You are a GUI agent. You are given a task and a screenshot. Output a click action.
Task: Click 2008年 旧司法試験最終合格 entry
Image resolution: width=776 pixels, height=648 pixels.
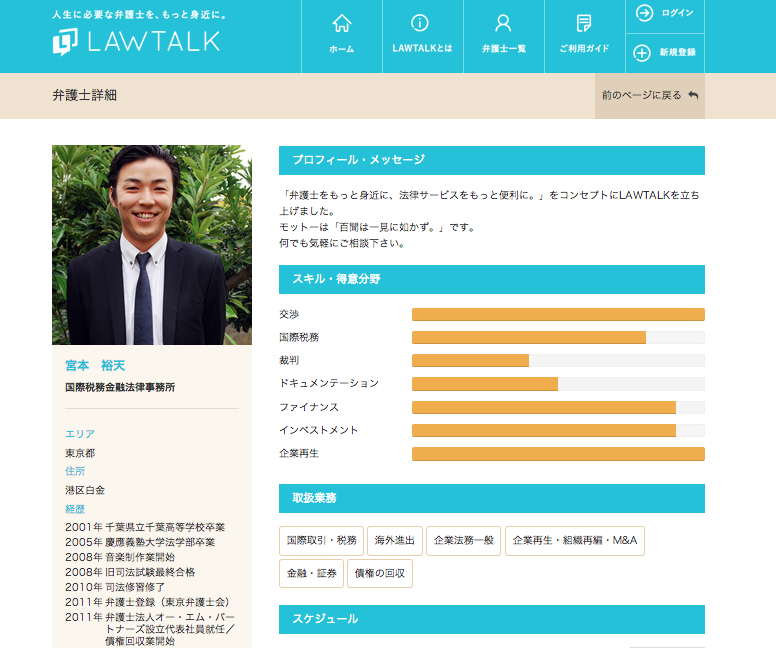click(x=130, y=572)
